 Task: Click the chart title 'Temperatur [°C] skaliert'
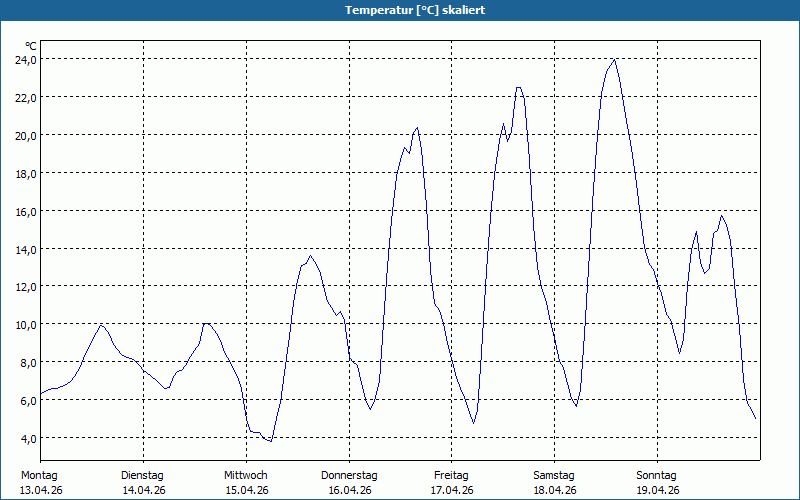[415, 10]
